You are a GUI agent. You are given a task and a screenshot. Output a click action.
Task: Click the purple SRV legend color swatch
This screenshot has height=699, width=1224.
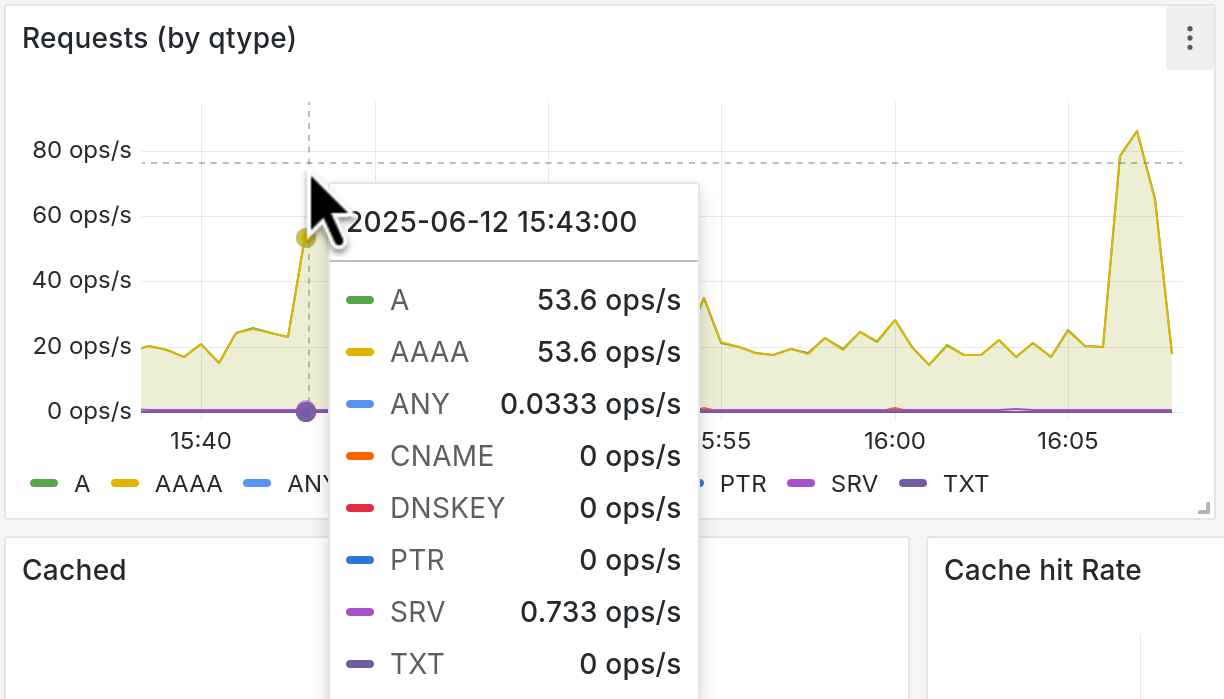tap(802, 484)
